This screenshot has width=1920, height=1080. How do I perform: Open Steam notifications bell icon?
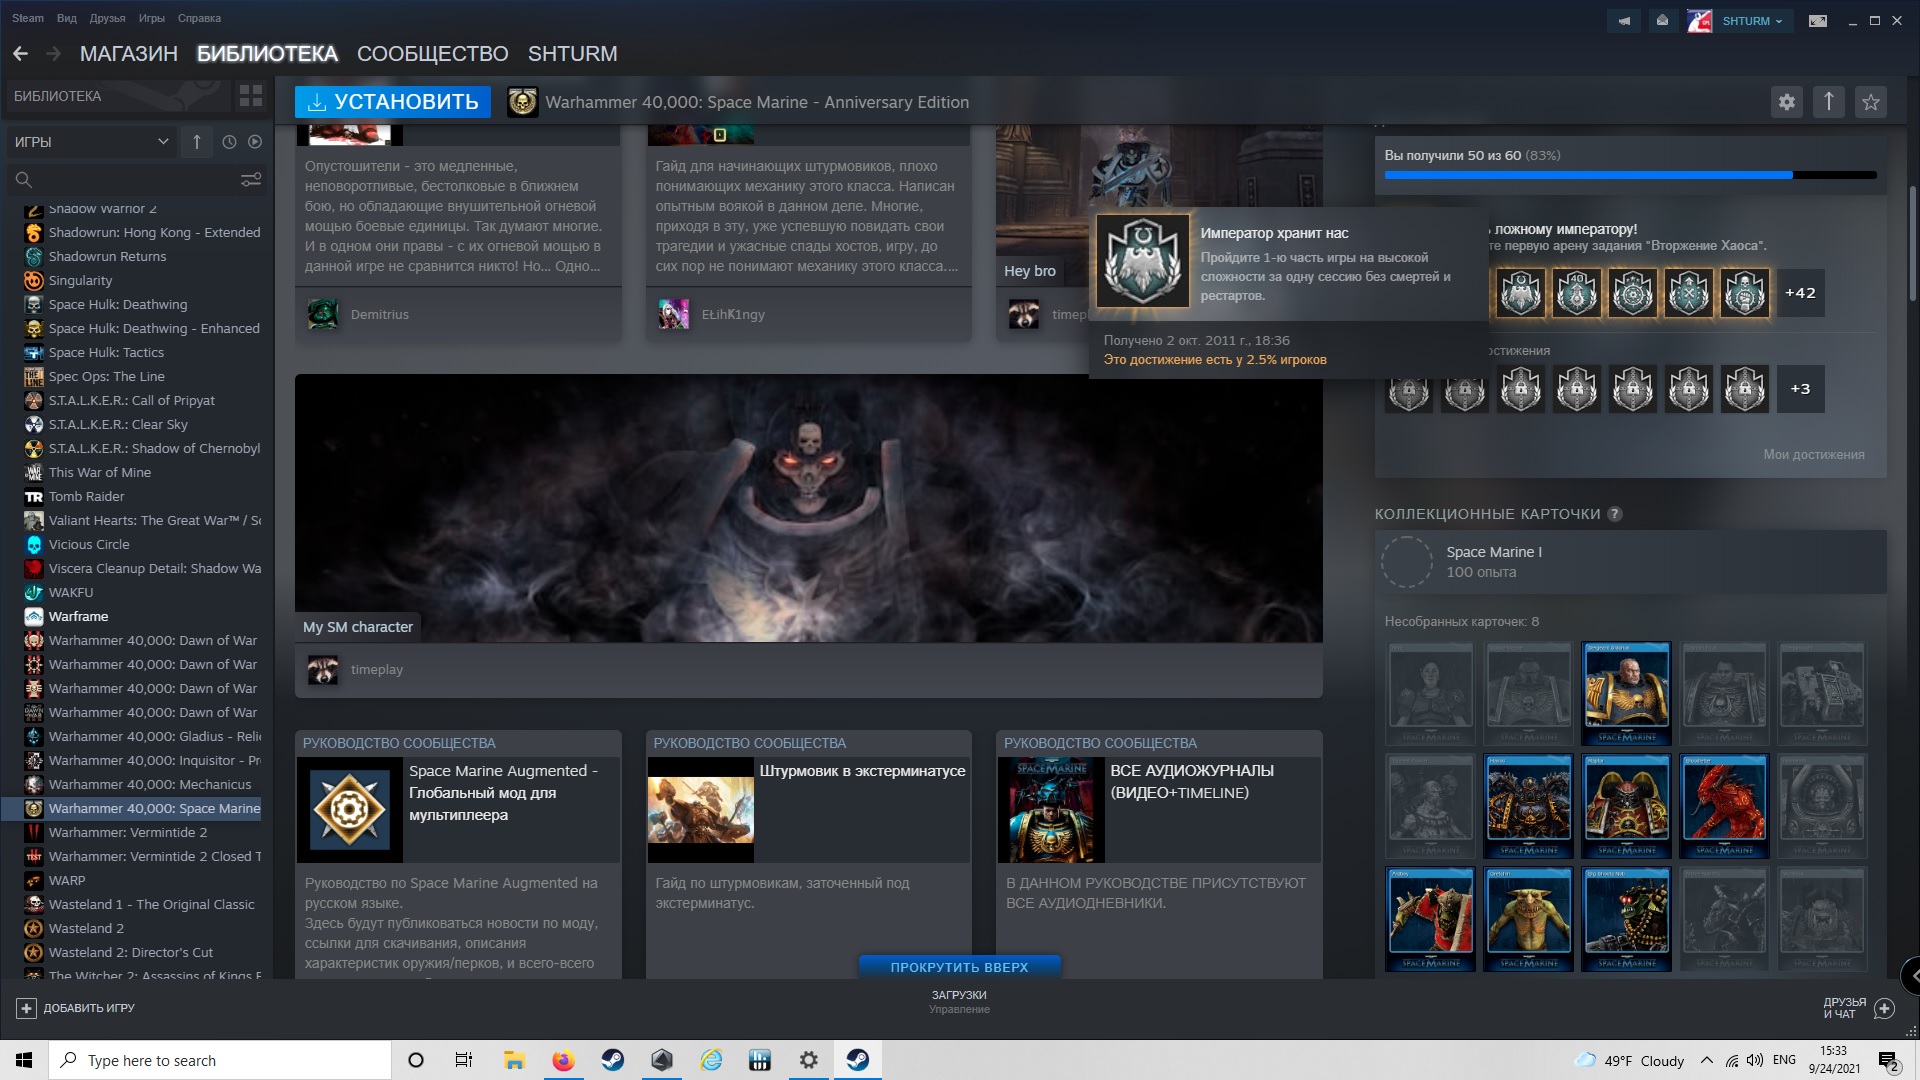(x=1662, y=20)
